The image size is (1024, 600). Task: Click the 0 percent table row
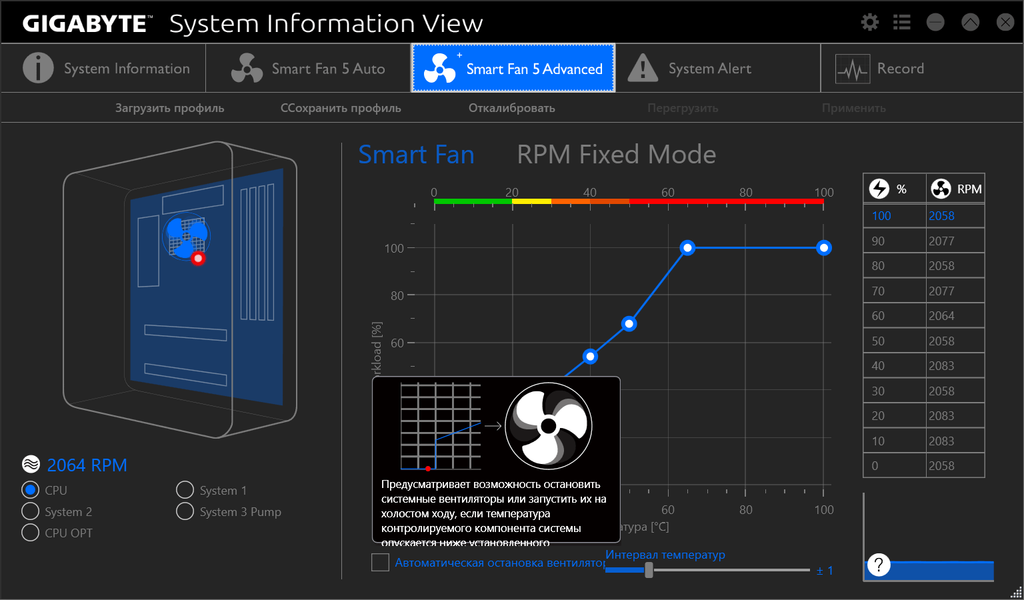(923, 466)
